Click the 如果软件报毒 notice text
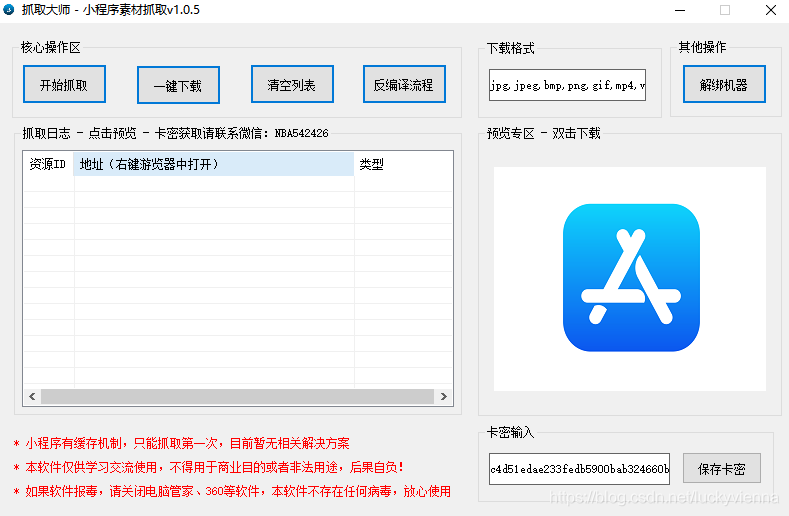 [x=232, y=491]
